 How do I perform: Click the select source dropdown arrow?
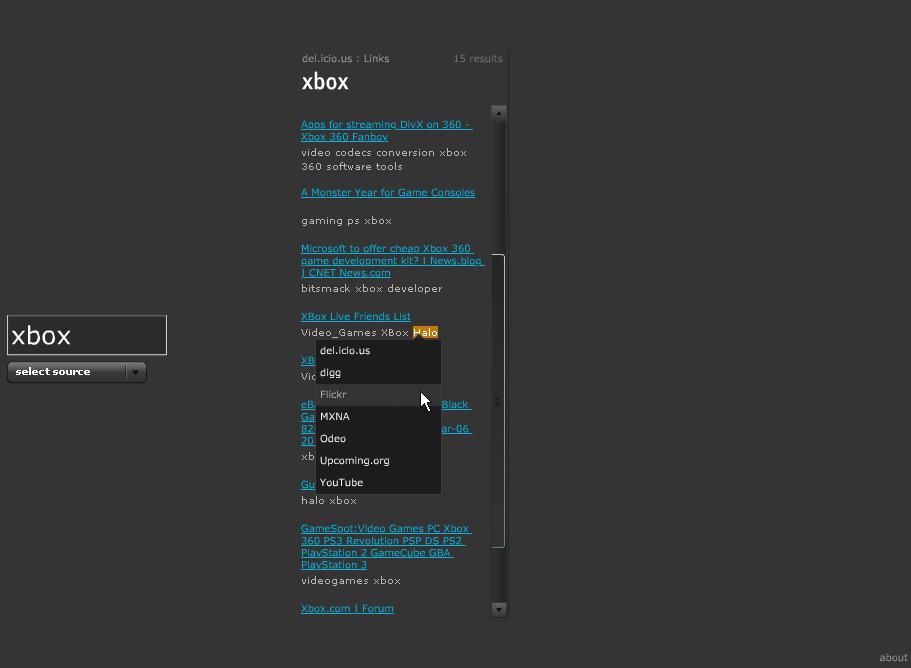click(x=136, y=372)
